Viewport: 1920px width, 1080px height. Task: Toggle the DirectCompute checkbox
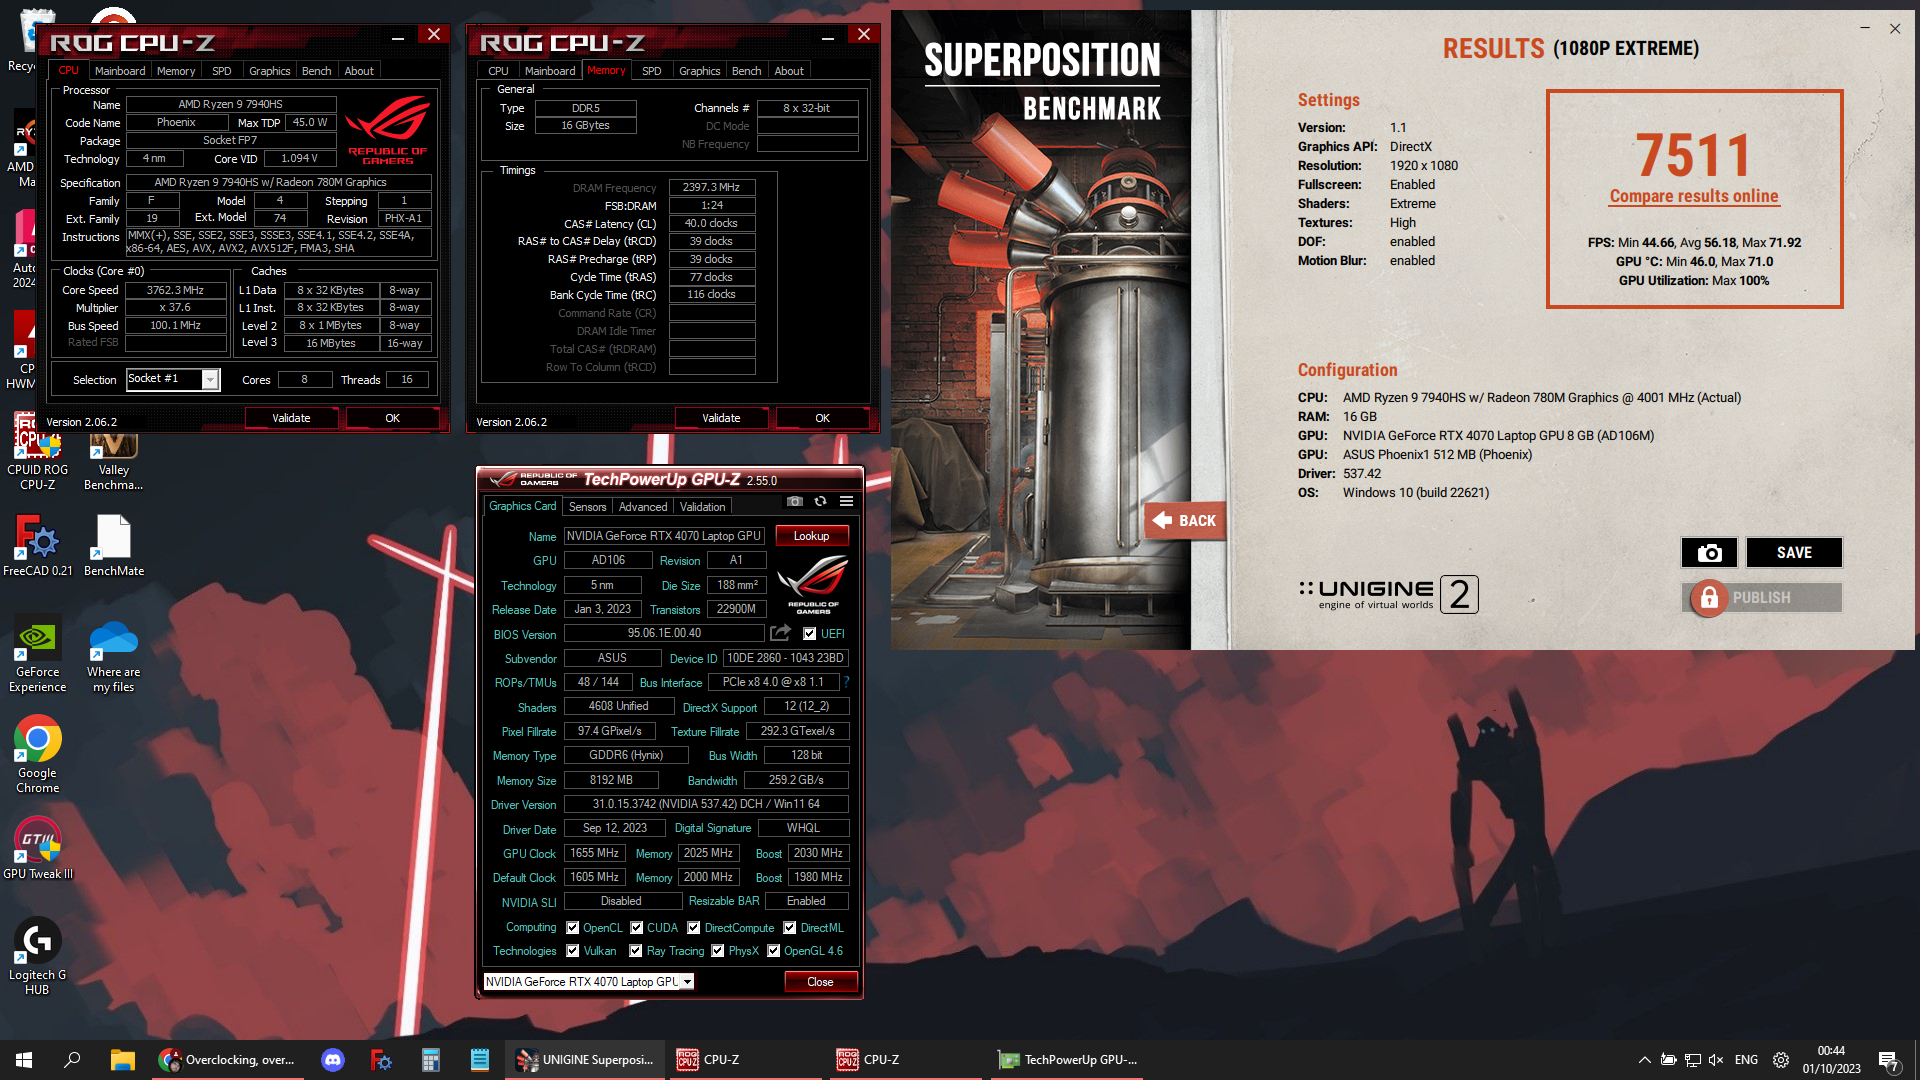(x=693, y=928)
